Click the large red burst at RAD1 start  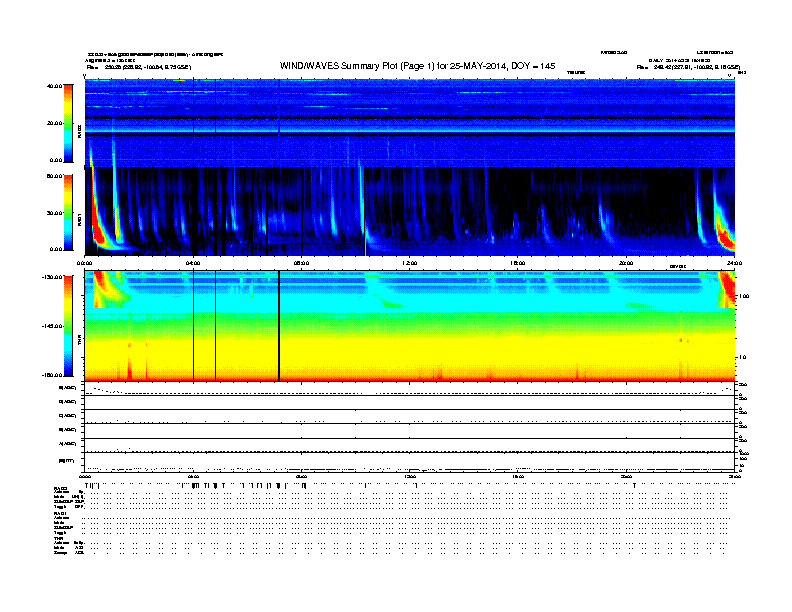100,230
